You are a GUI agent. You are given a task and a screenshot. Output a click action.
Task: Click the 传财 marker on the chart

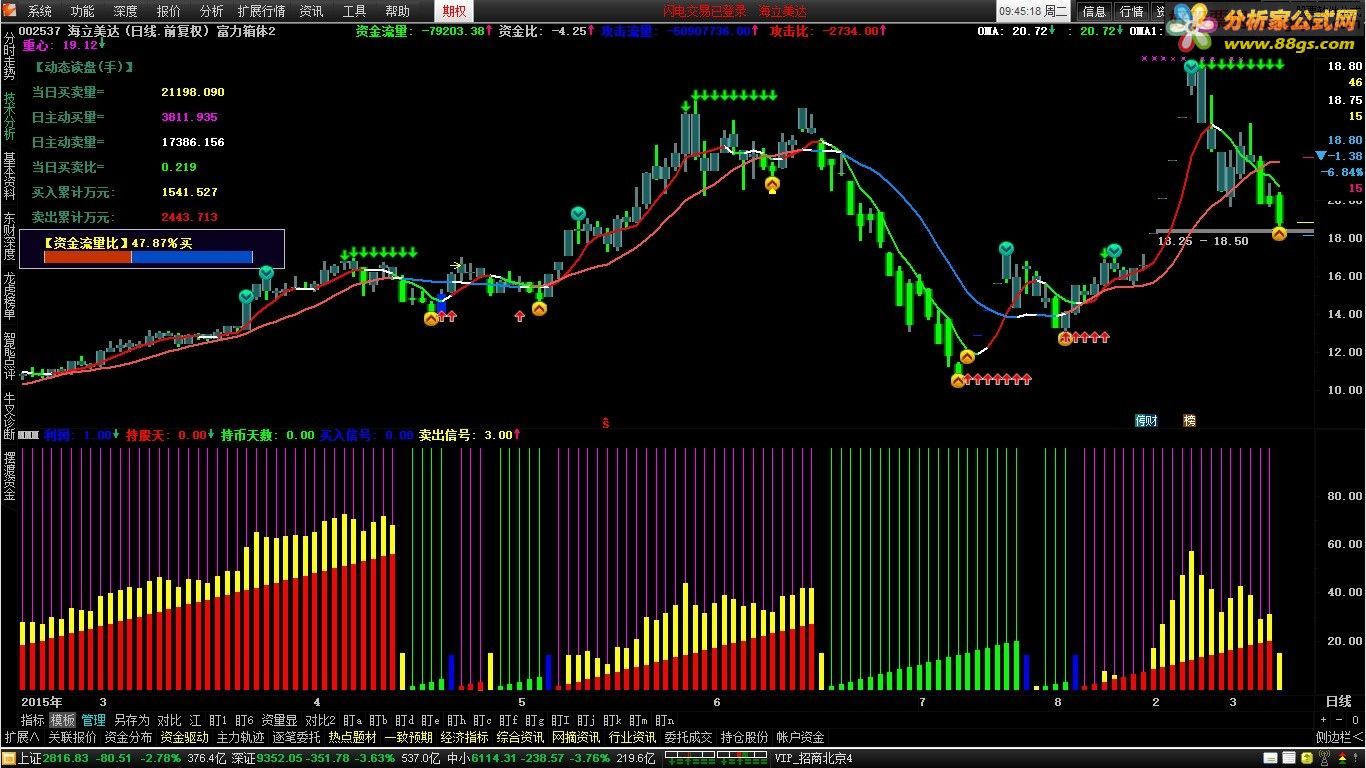tap(1146, 421)
